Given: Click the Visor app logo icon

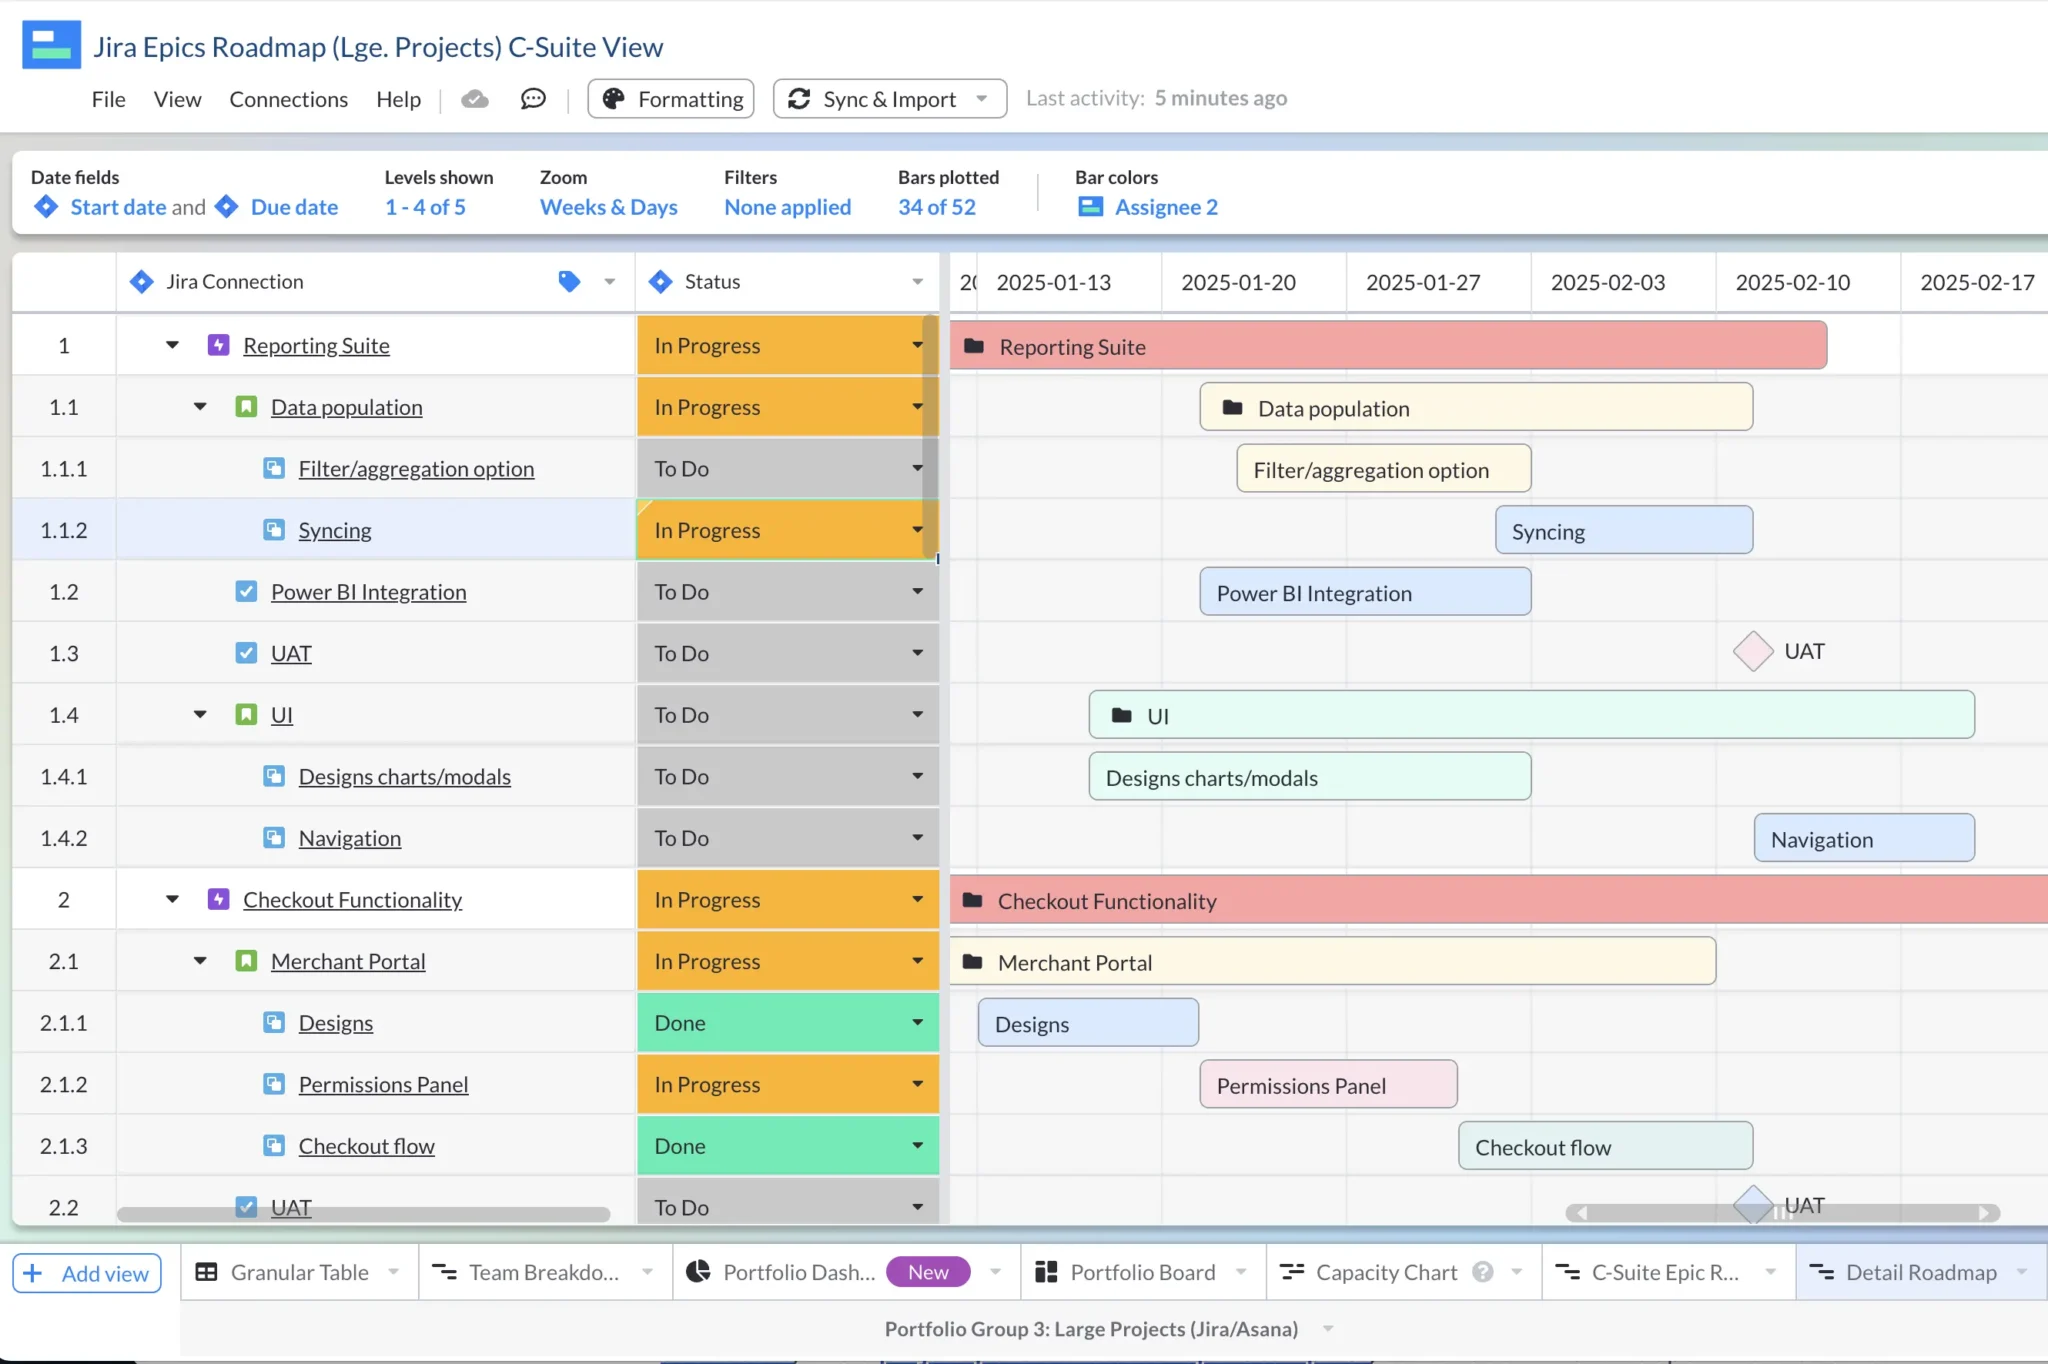Looking at the screenshot, I should click(x=51, y=44).
